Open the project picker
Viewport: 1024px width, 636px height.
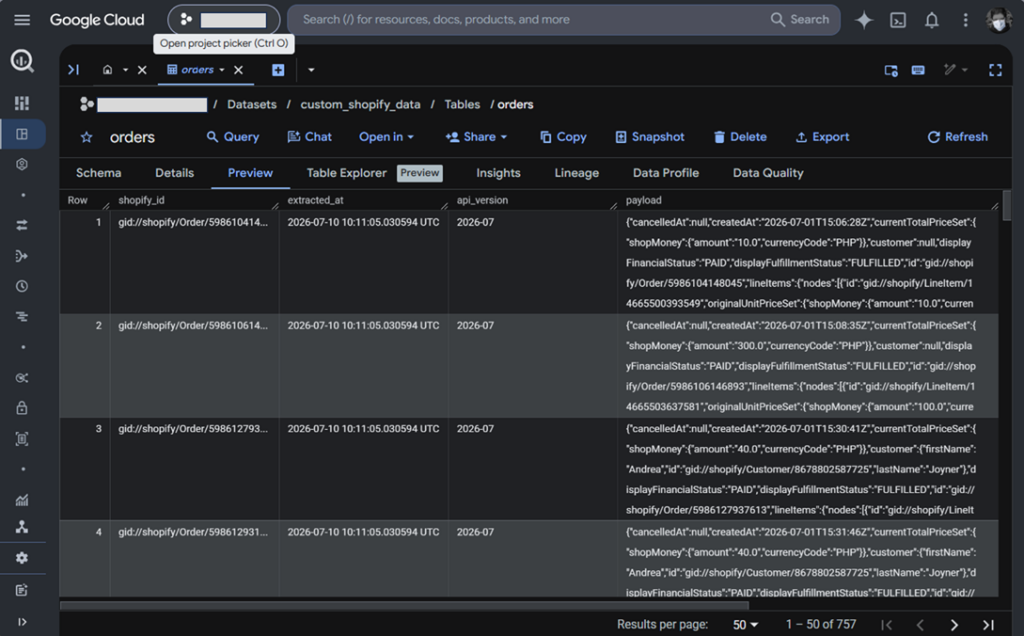click(224, 20)
